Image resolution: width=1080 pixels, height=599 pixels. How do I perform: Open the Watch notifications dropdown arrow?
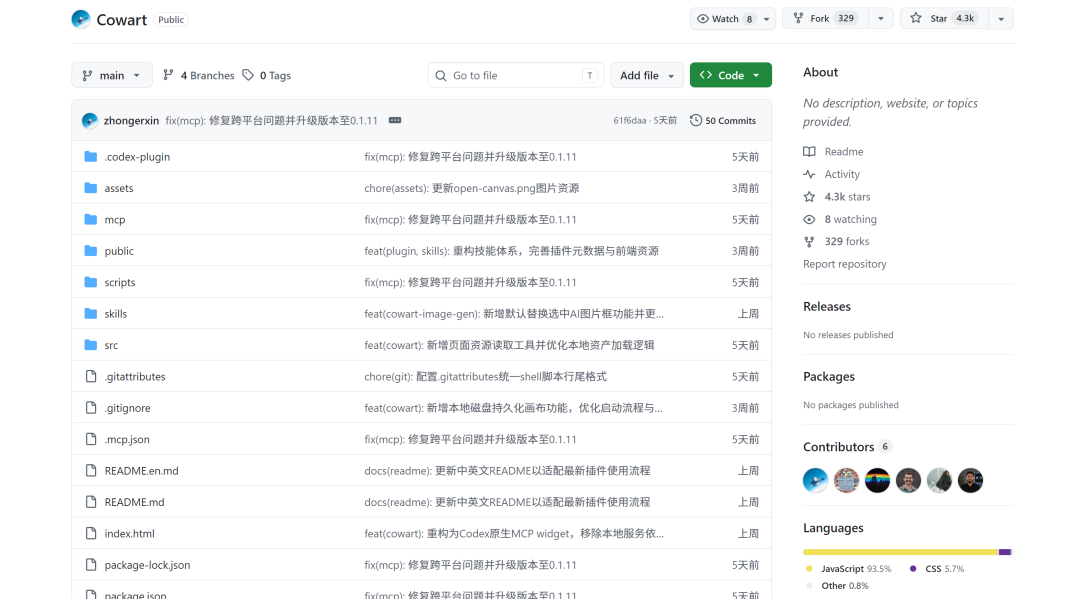click(x=767, y=19)
